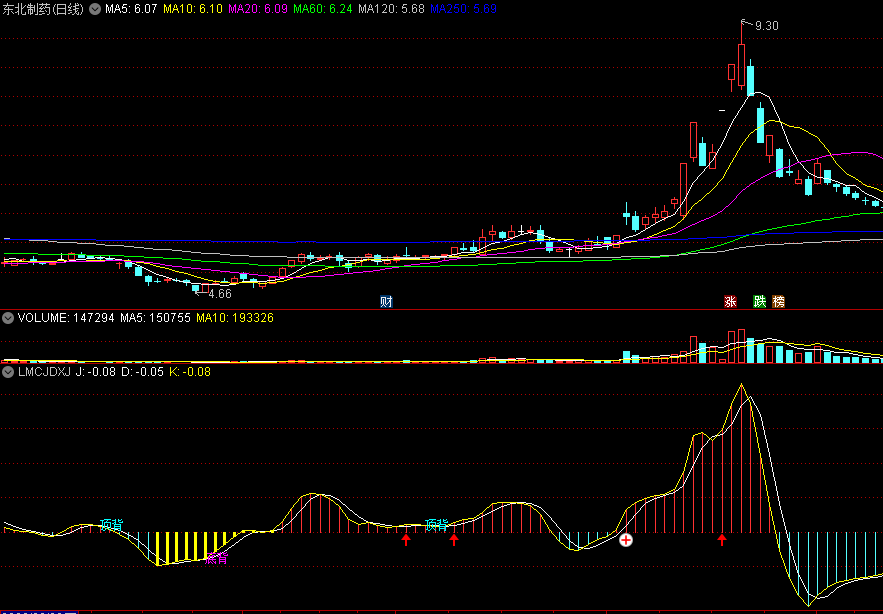Click the VOLUME: 147294 label

click(x=66, y=318)
